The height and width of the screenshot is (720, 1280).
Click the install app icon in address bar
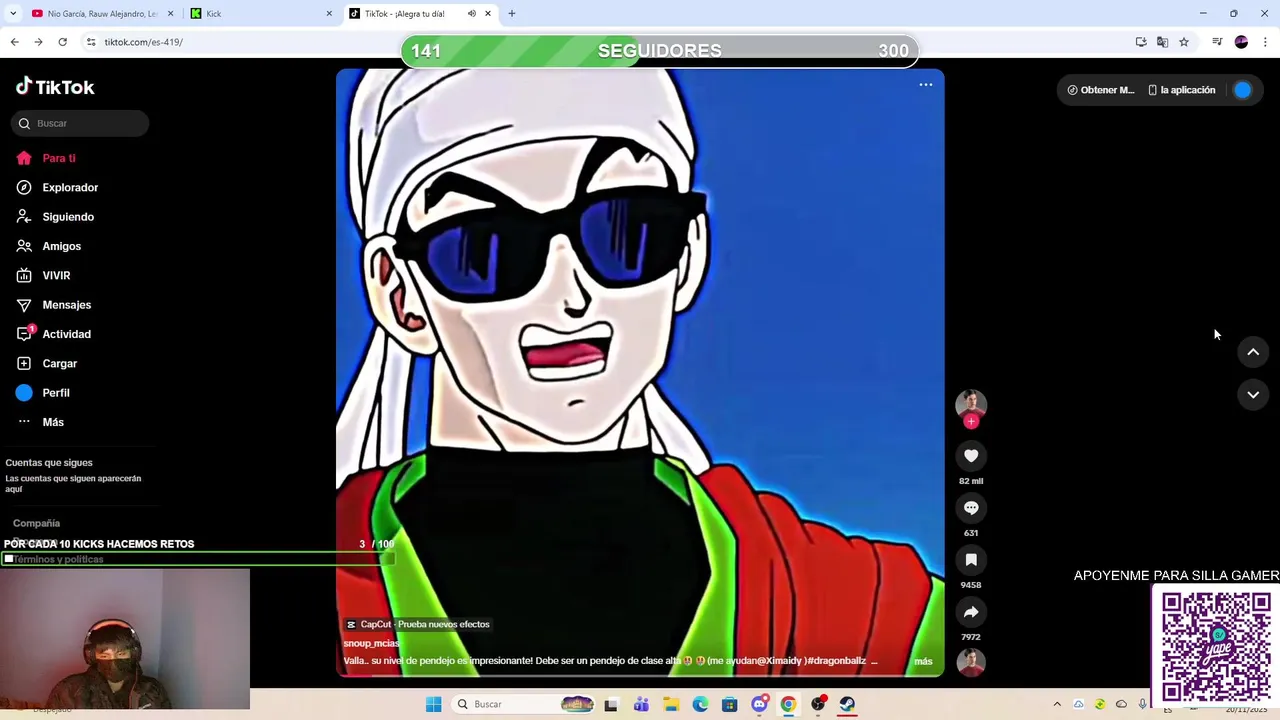click(x=1141, y=42)
